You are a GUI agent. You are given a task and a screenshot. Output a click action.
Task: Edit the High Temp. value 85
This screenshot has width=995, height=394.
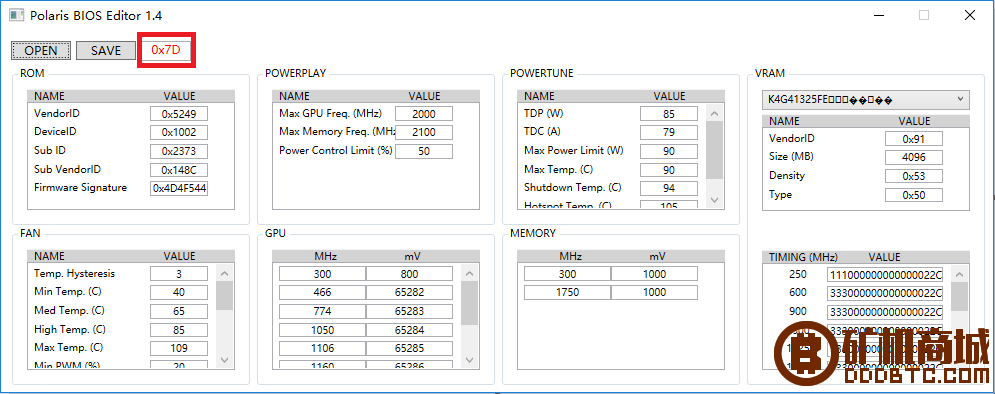pos(179,330)
